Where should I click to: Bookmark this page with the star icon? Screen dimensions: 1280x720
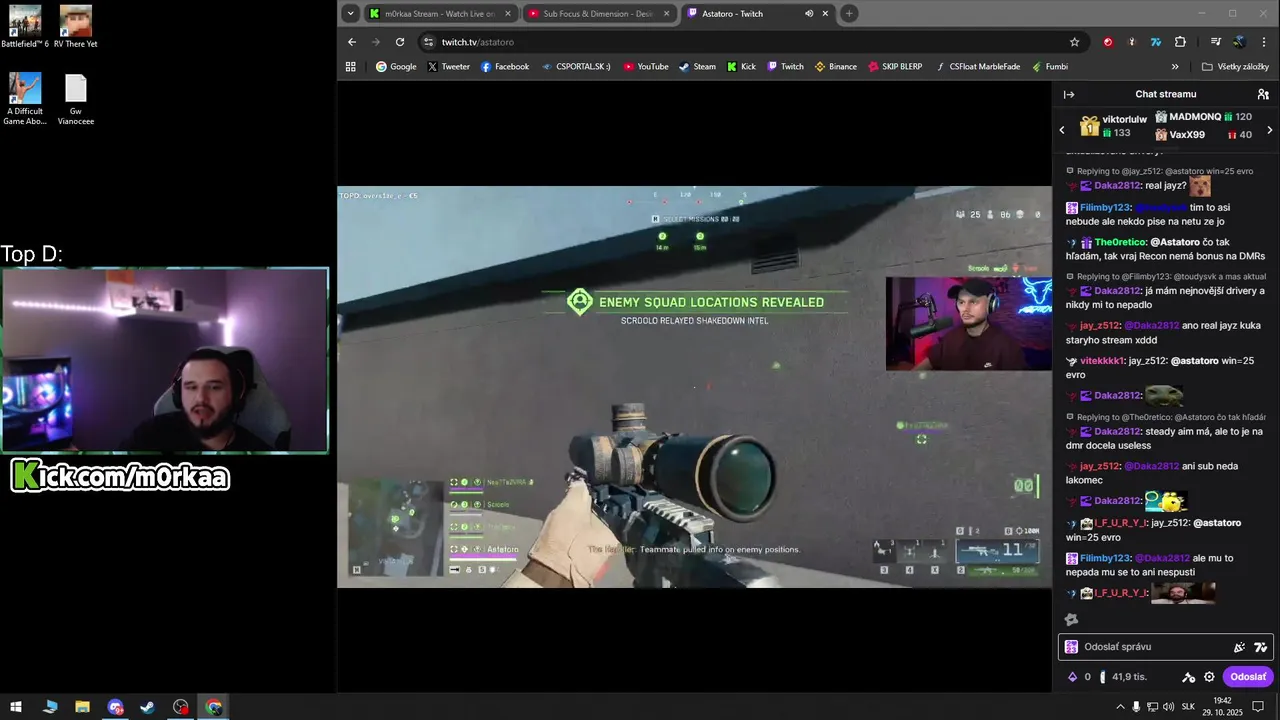1075,42
